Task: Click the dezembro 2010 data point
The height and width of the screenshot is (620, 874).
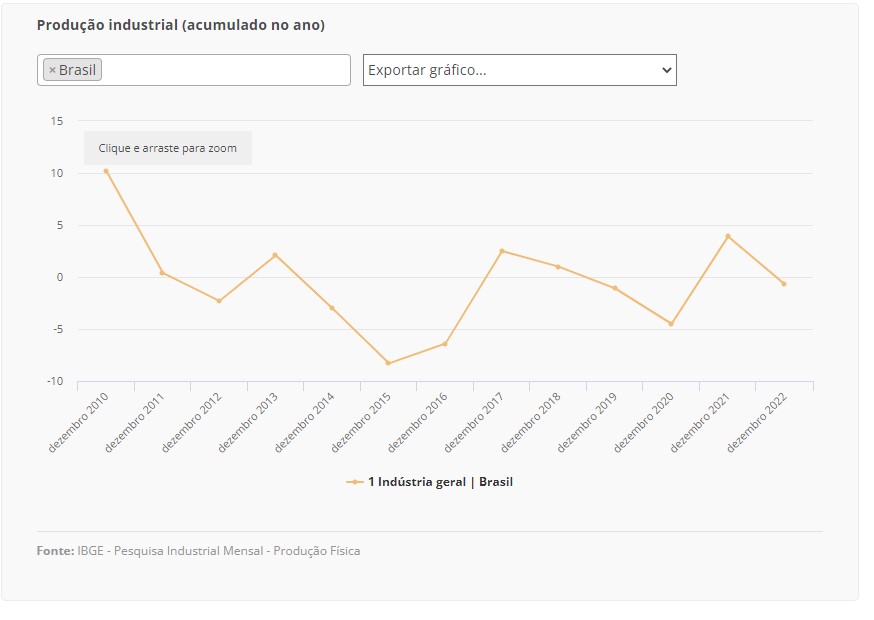Action: point(106,171)
